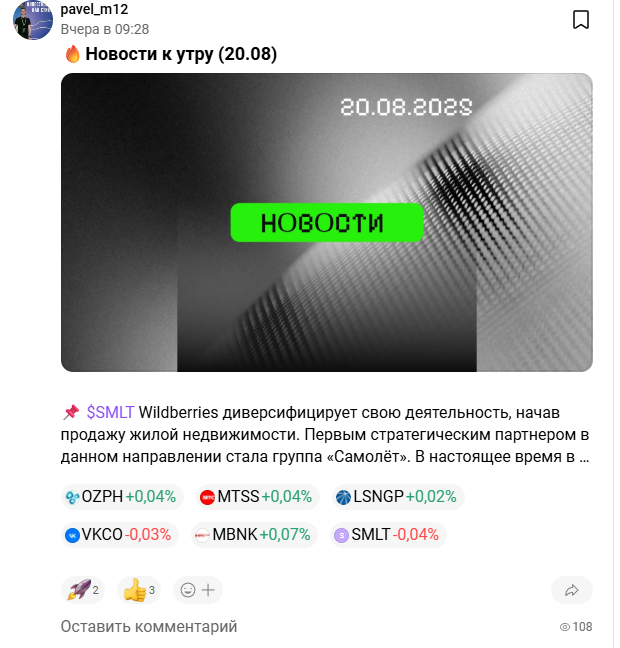Bookmark this post
This screenshot has width=620, height=648.
pos(581,20)
